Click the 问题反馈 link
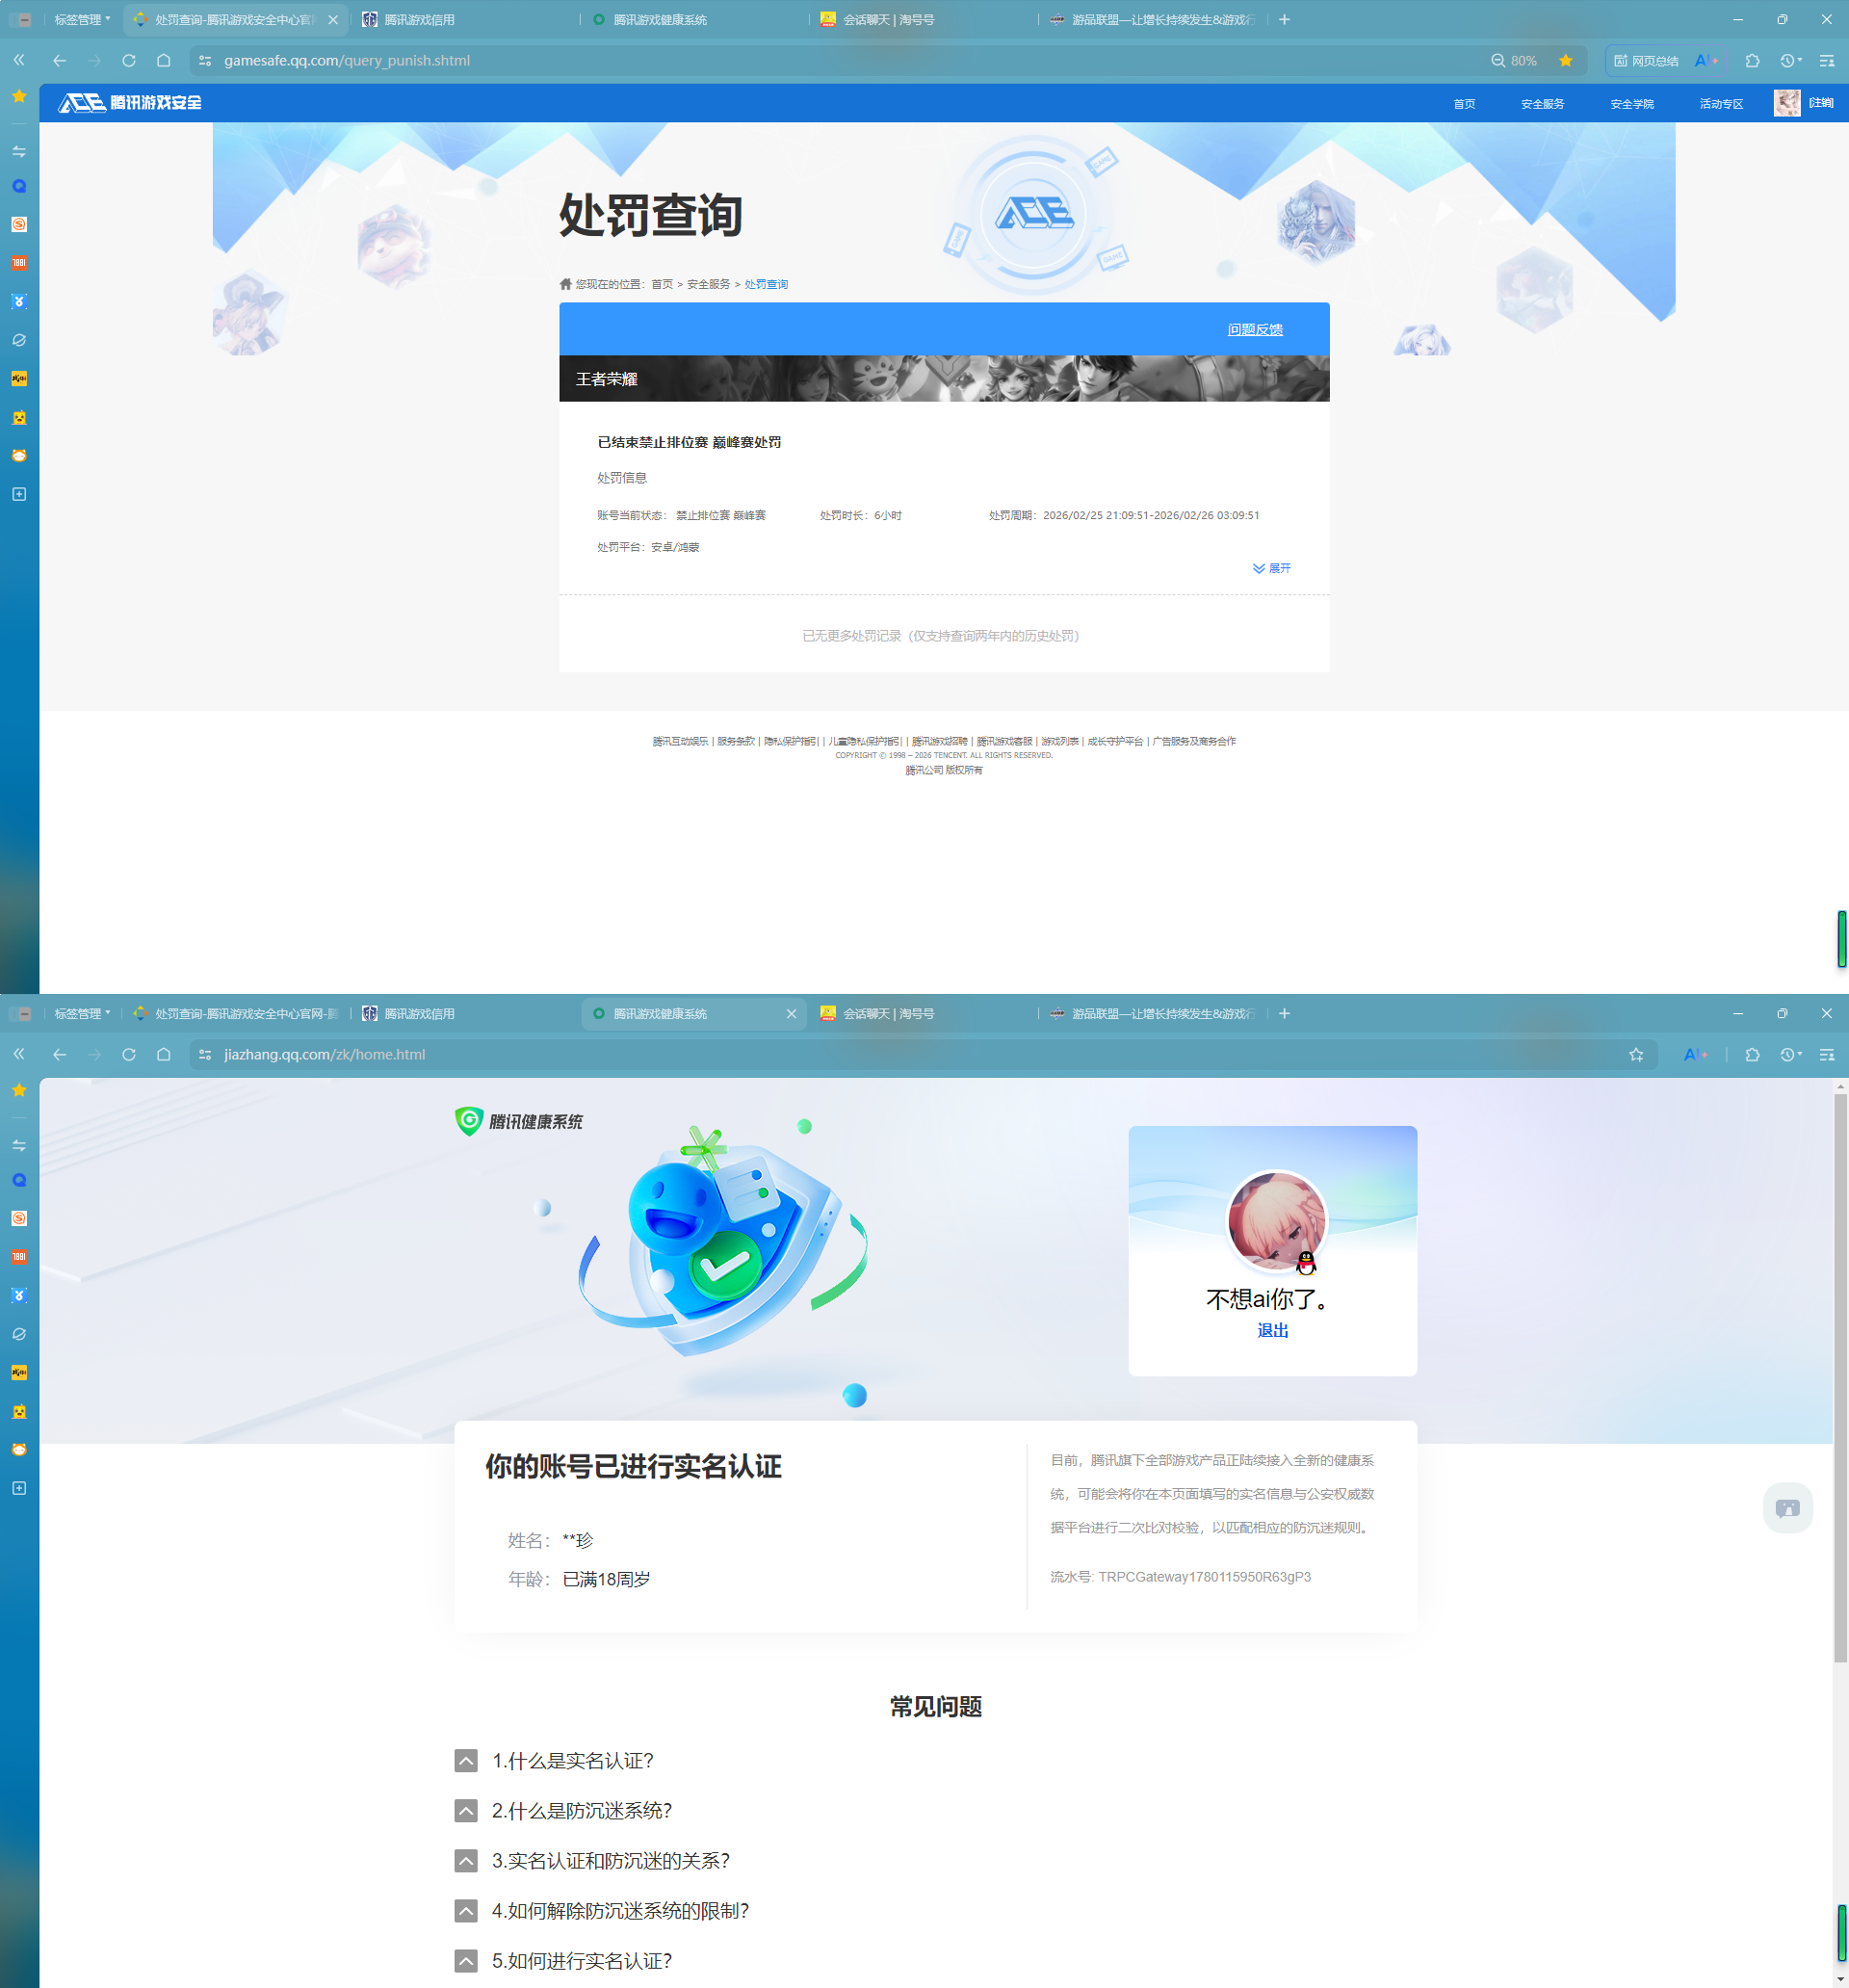The image size is (1849, 1988). pyautogui.click(x=1255, y=329)
